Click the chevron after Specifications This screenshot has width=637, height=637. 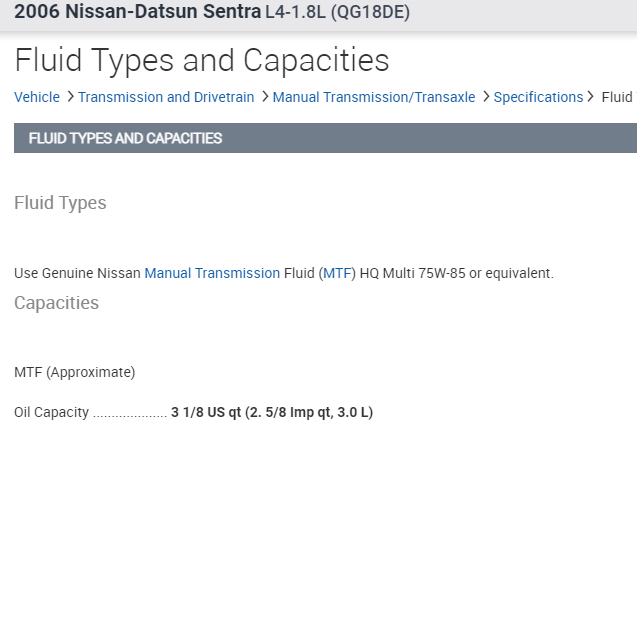[591, 97]
